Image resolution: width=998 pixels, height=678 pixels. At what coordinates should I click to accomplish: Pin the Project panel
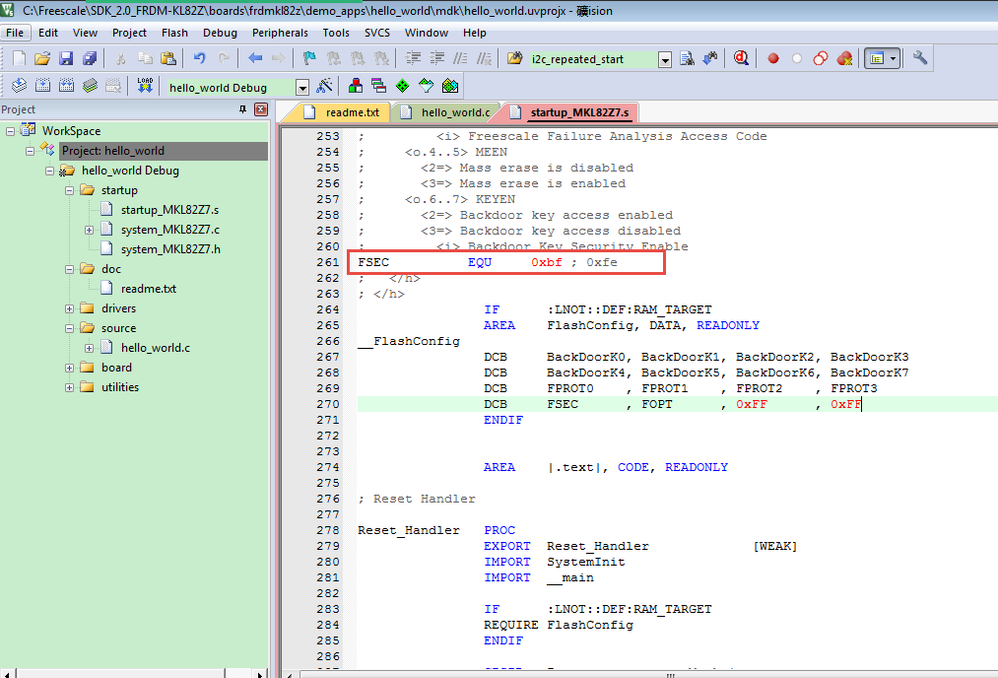click(x=242, y=109)
